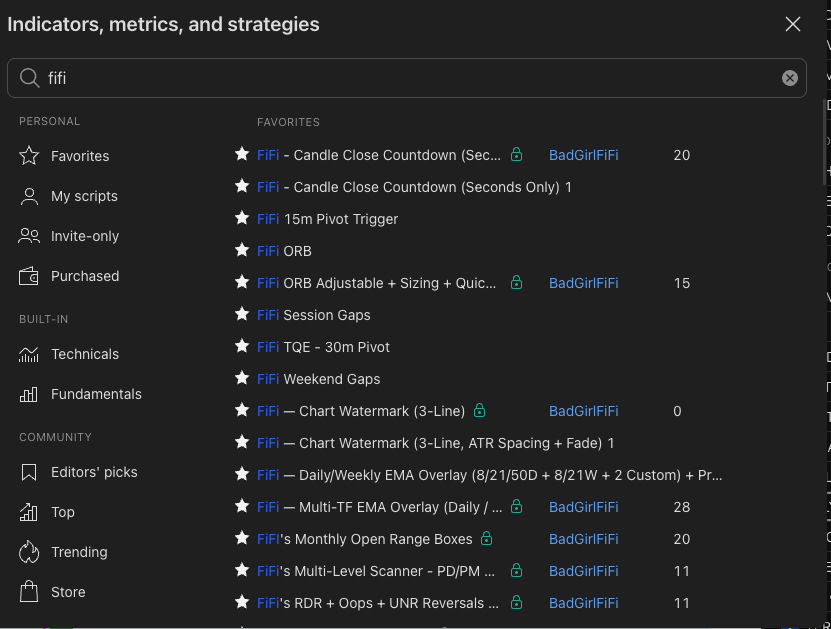Open the Top community scripts

coord(63,512)
